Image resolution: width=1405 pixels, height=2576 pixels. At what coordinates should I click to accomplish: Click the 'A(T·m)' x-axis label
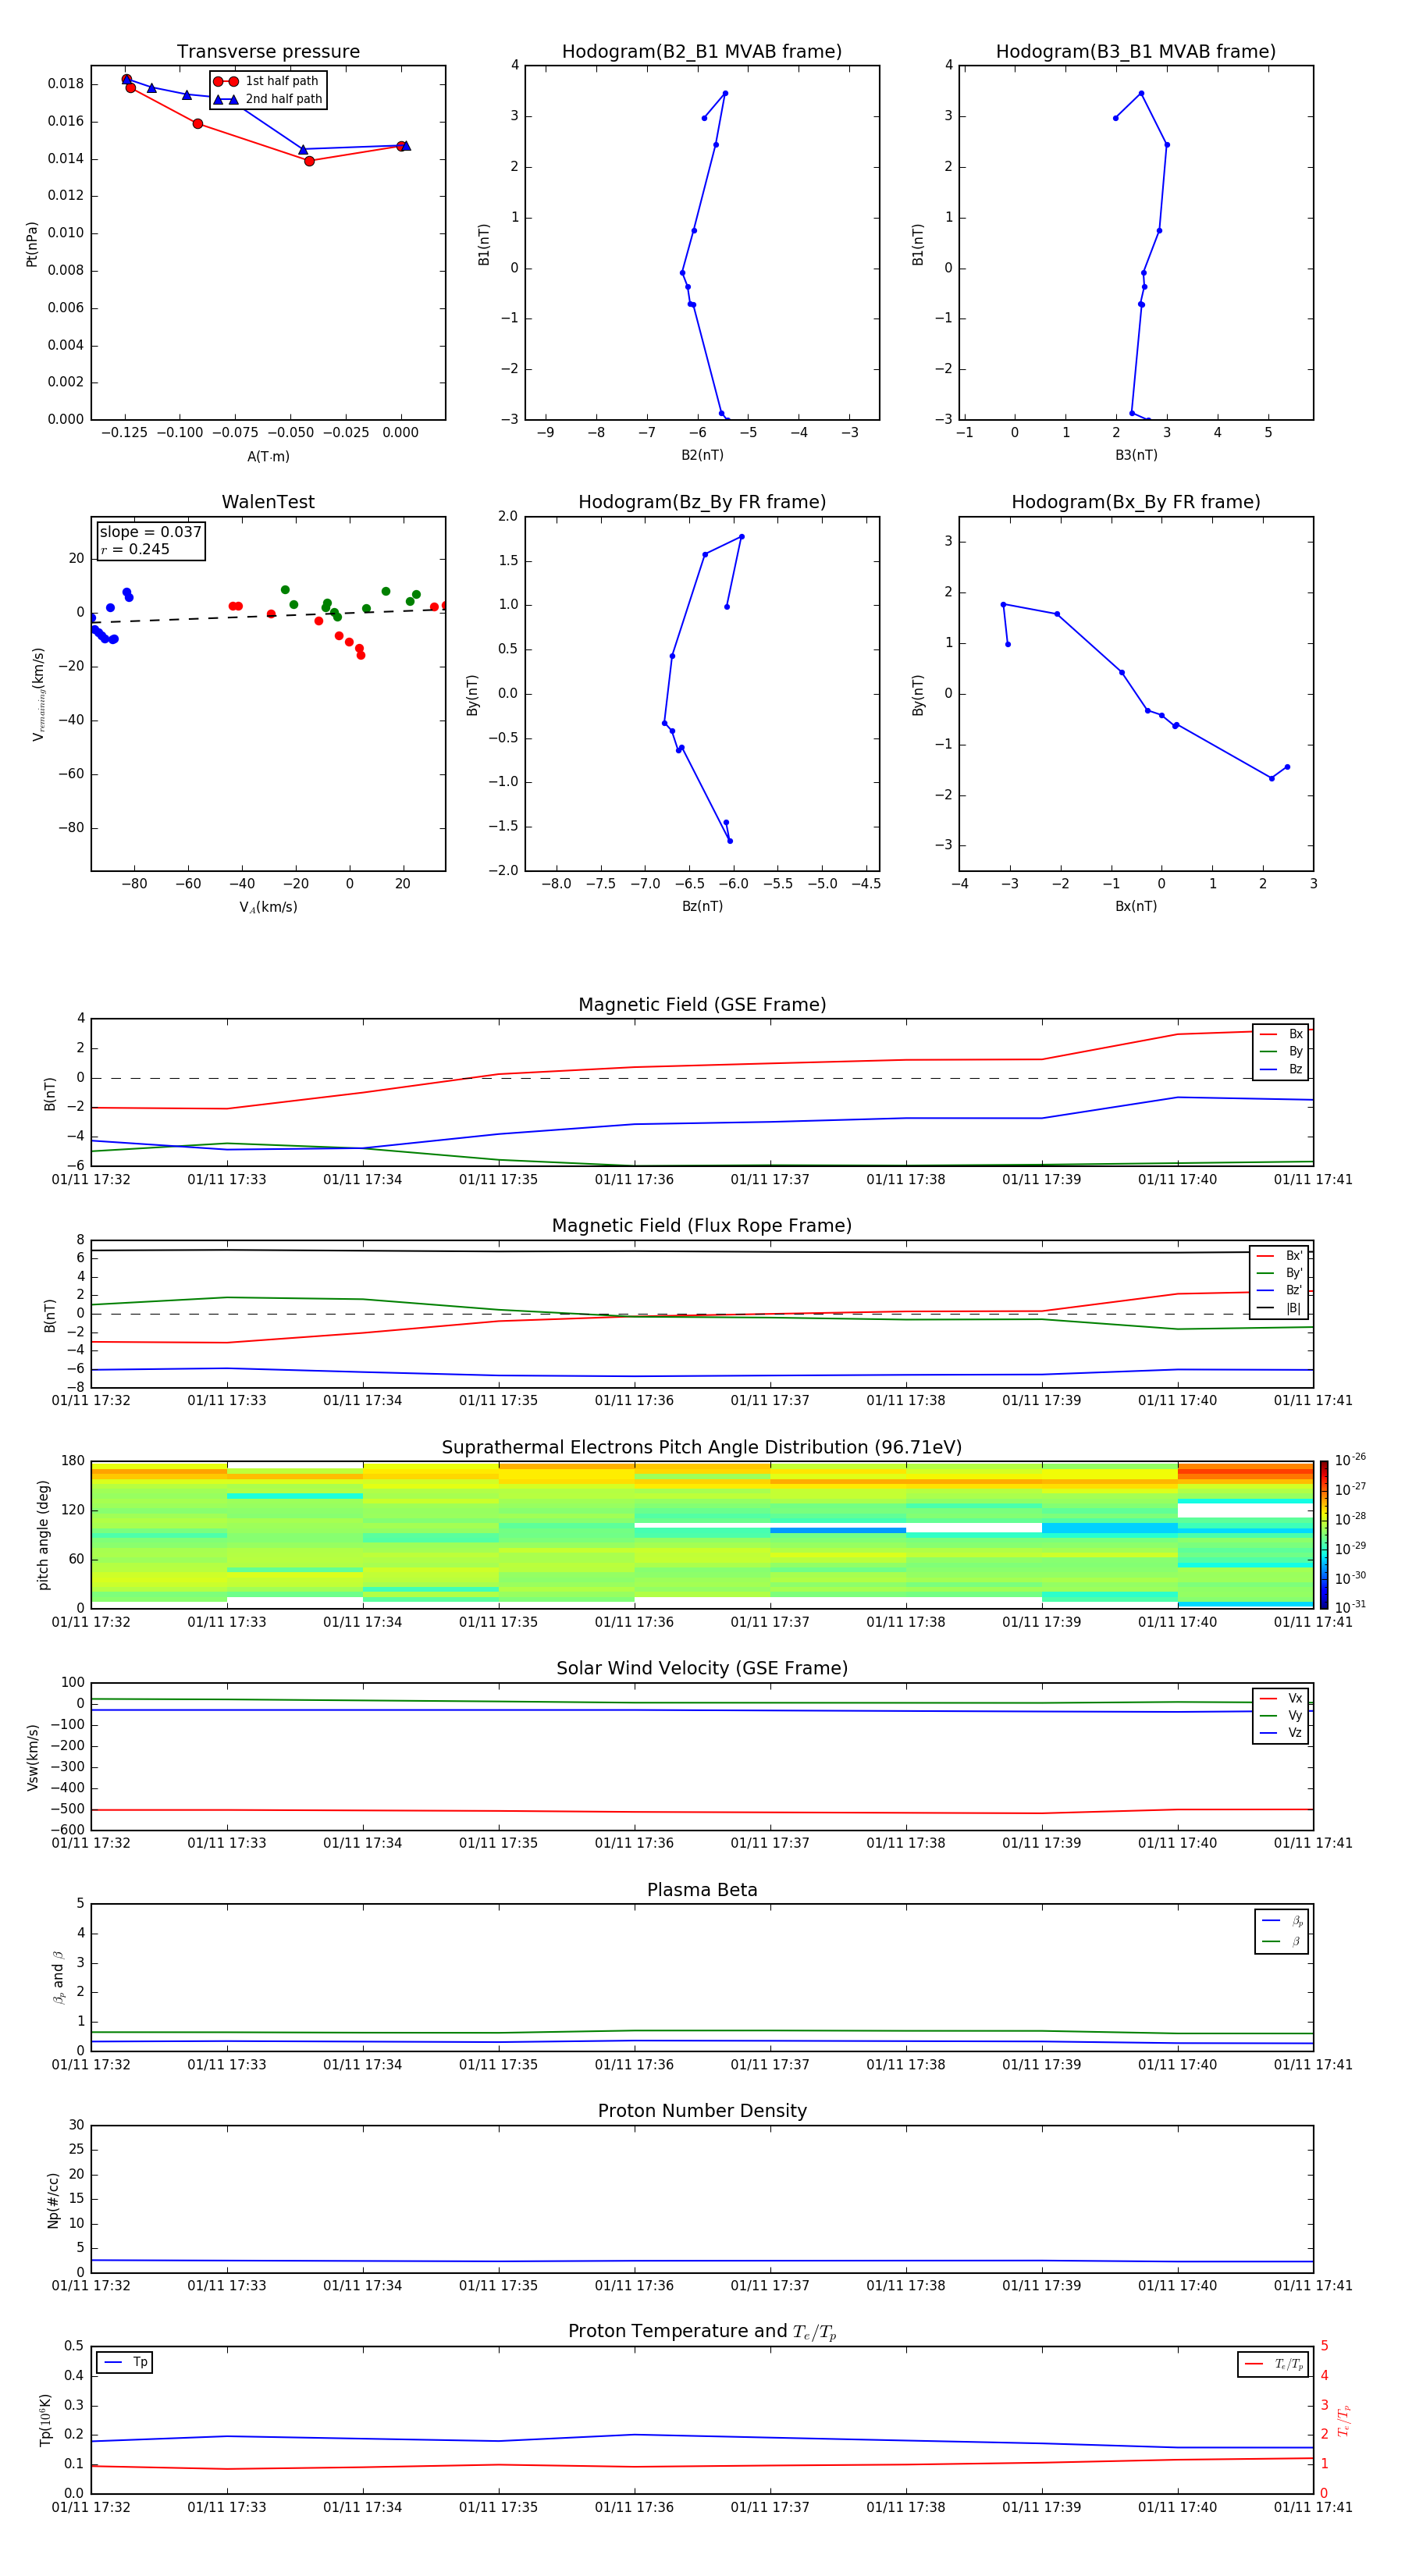click(268, 457)
